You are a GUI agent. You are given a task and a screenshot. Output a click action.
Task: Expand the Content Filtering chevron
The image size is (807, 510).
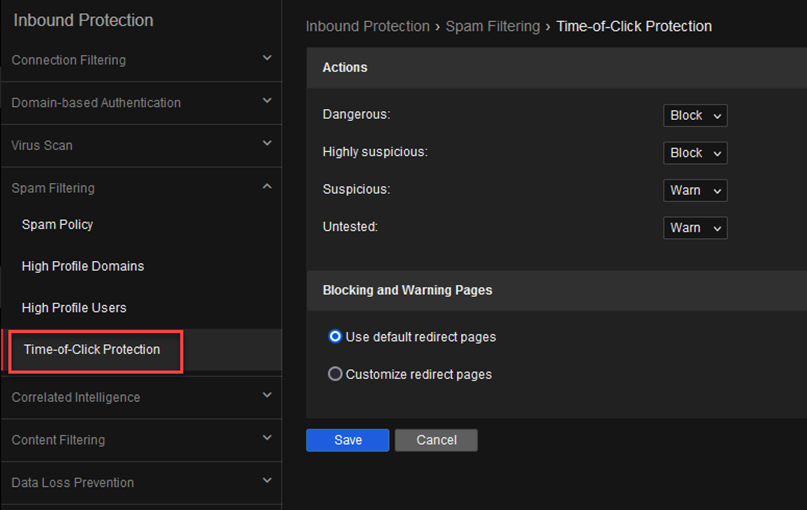267,438
